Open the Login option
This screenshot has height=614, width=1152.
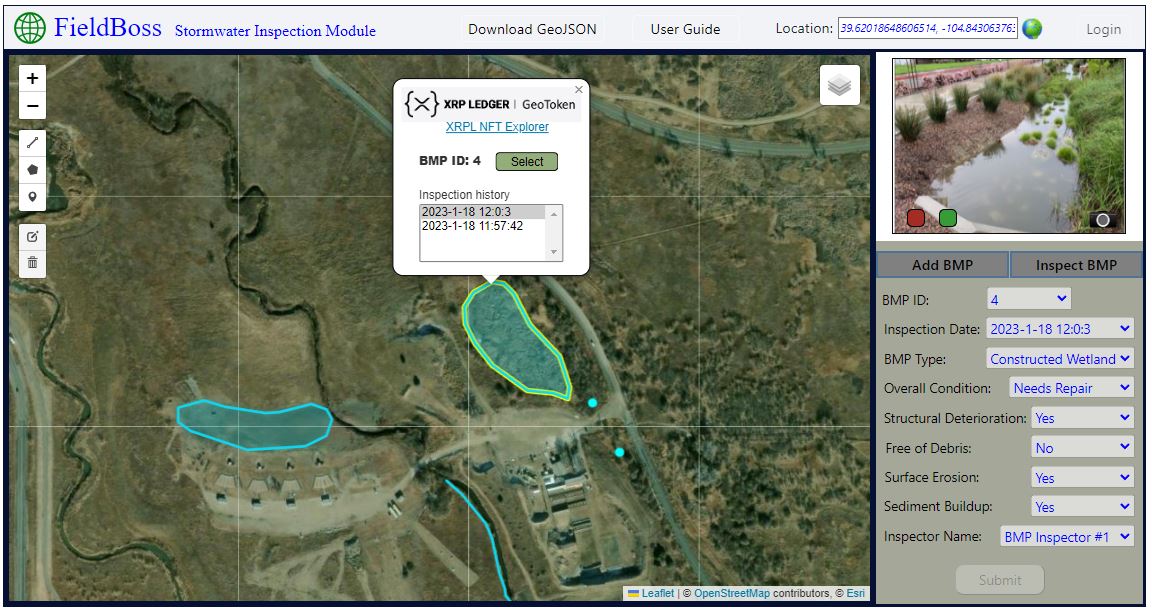coord(1103,29)
